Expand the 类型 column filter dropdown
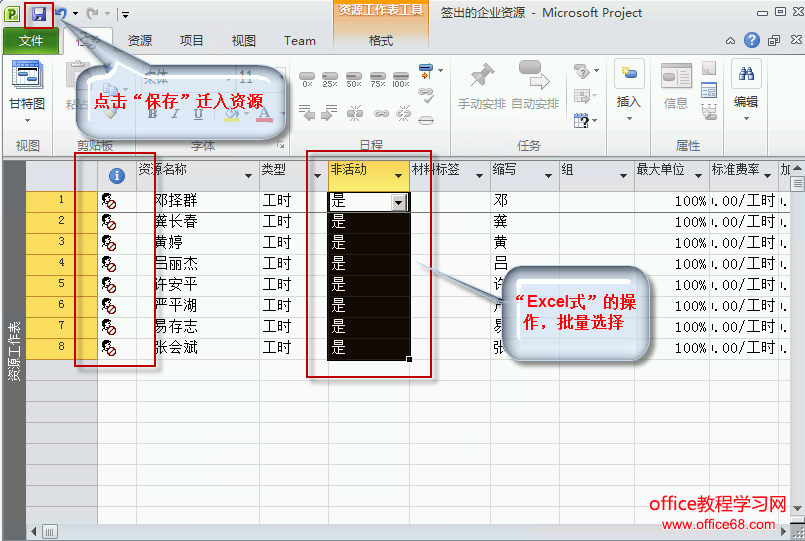Image resolution: width=805 pixels, height=541 pixels. point(317,176)
